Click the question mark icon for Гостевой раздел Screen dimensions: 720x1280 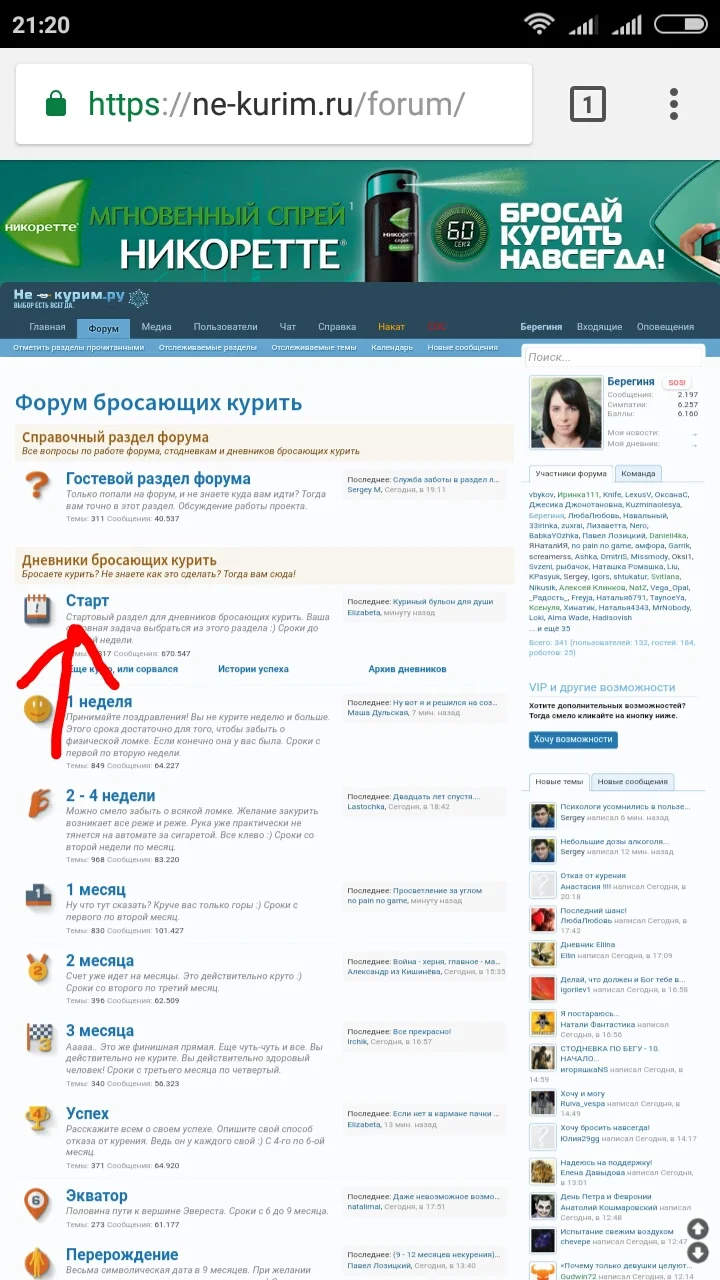[x=37, y=486]
